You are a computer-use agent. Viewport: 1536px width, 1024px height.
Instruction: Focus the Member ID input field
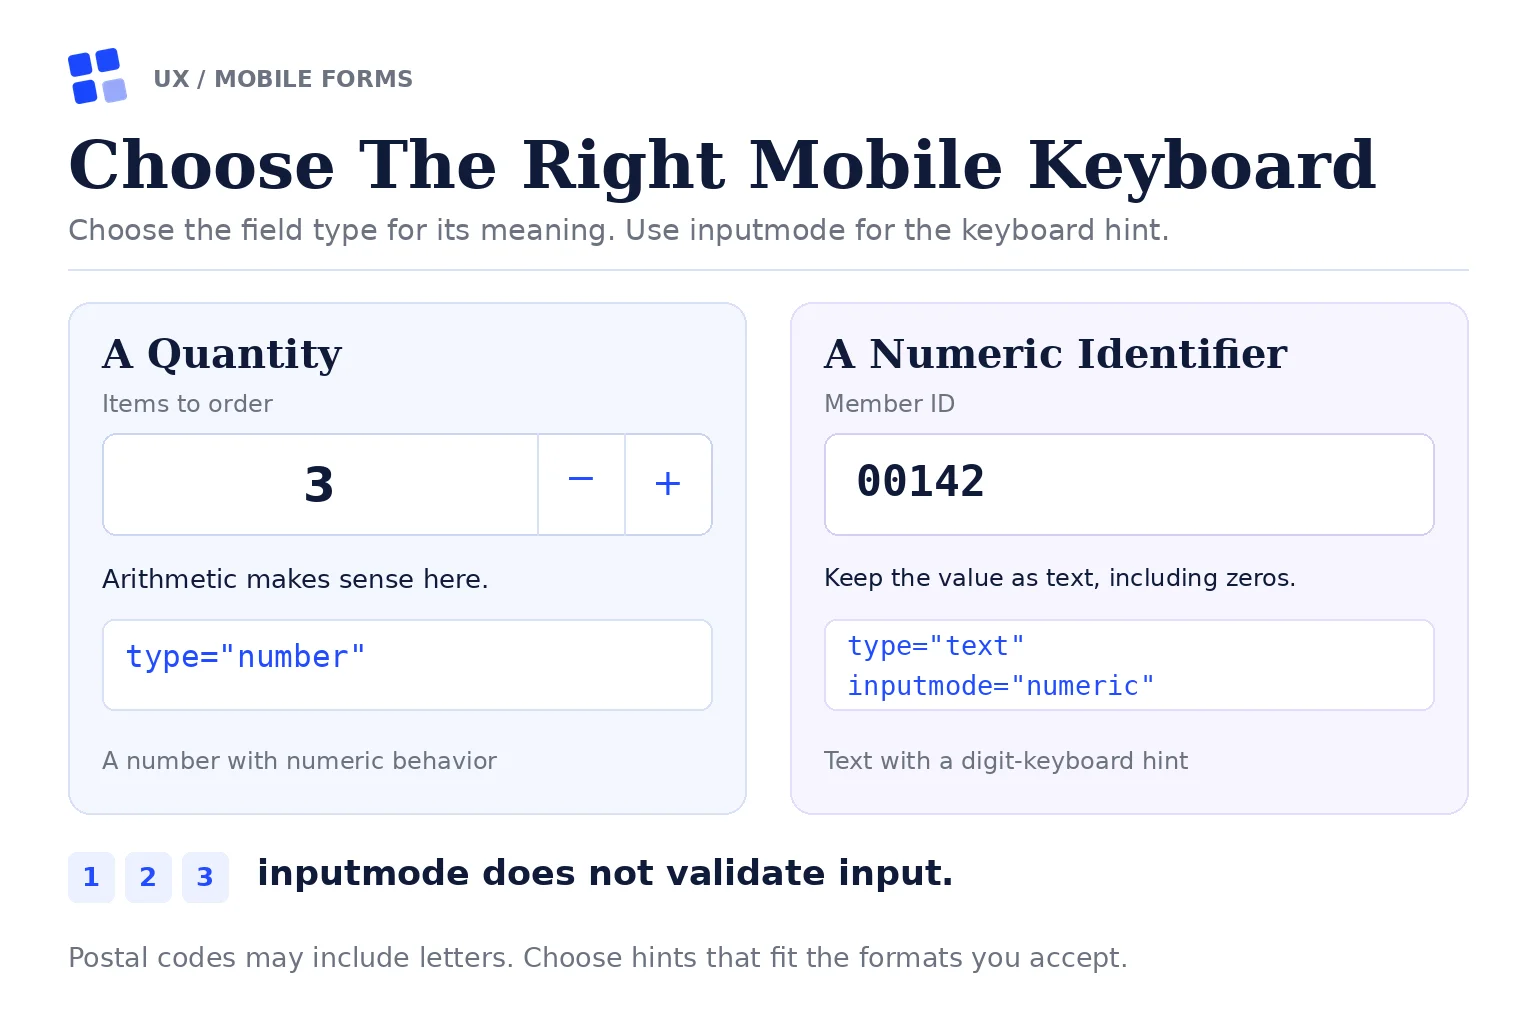pyautogui.click(x=1129, y=484)
